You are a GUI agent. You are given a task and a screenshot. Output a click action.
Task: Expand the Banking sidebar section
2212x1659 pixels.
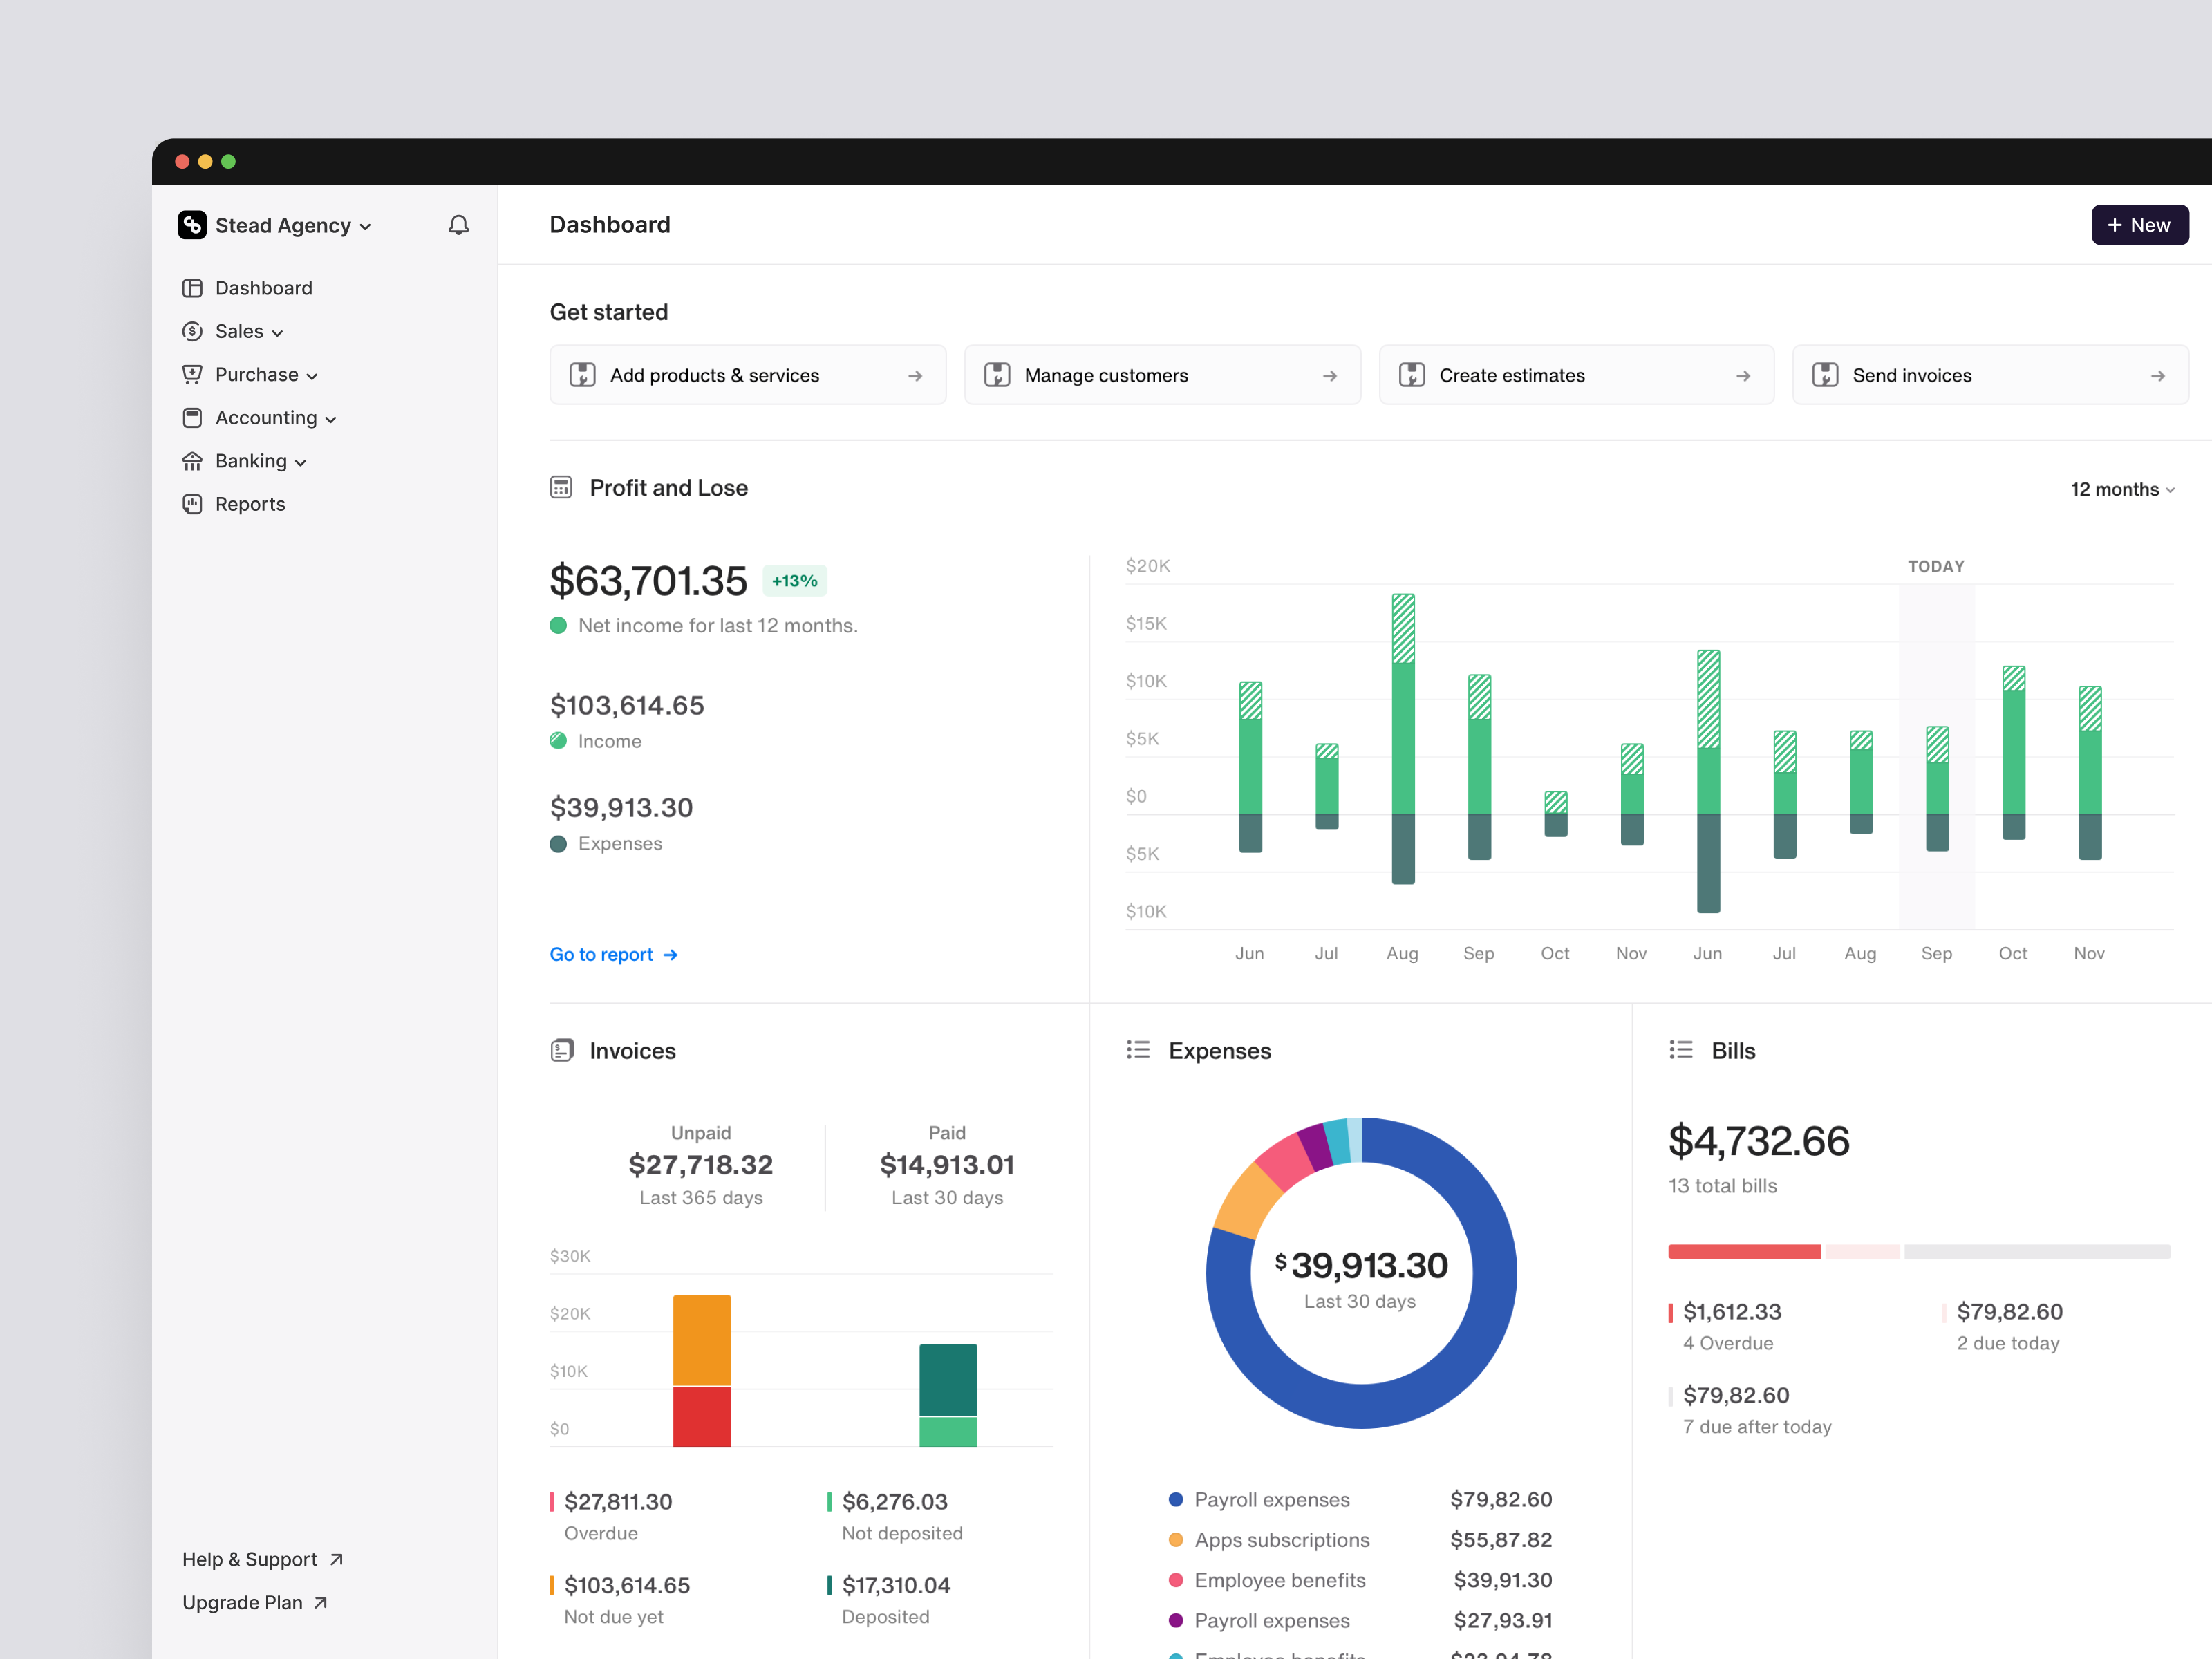point(300,462)
